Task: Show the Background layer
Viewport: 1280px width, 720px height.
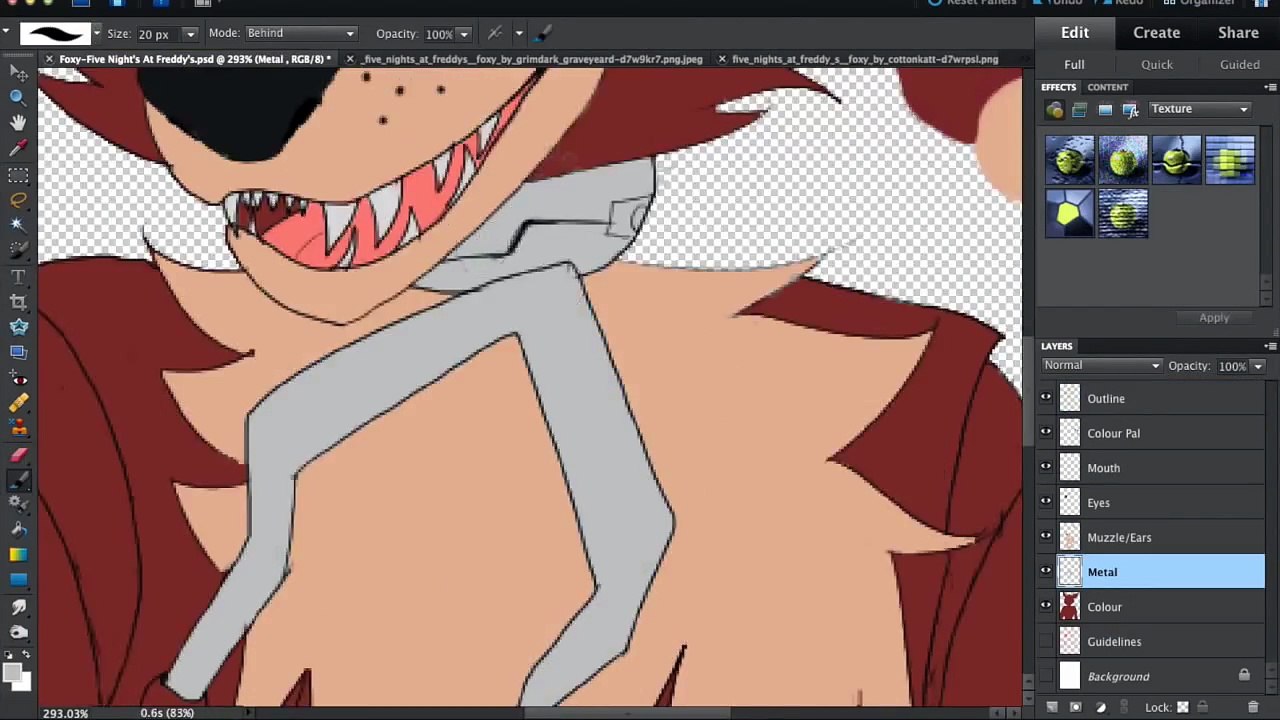Action: coord(1046,676)
